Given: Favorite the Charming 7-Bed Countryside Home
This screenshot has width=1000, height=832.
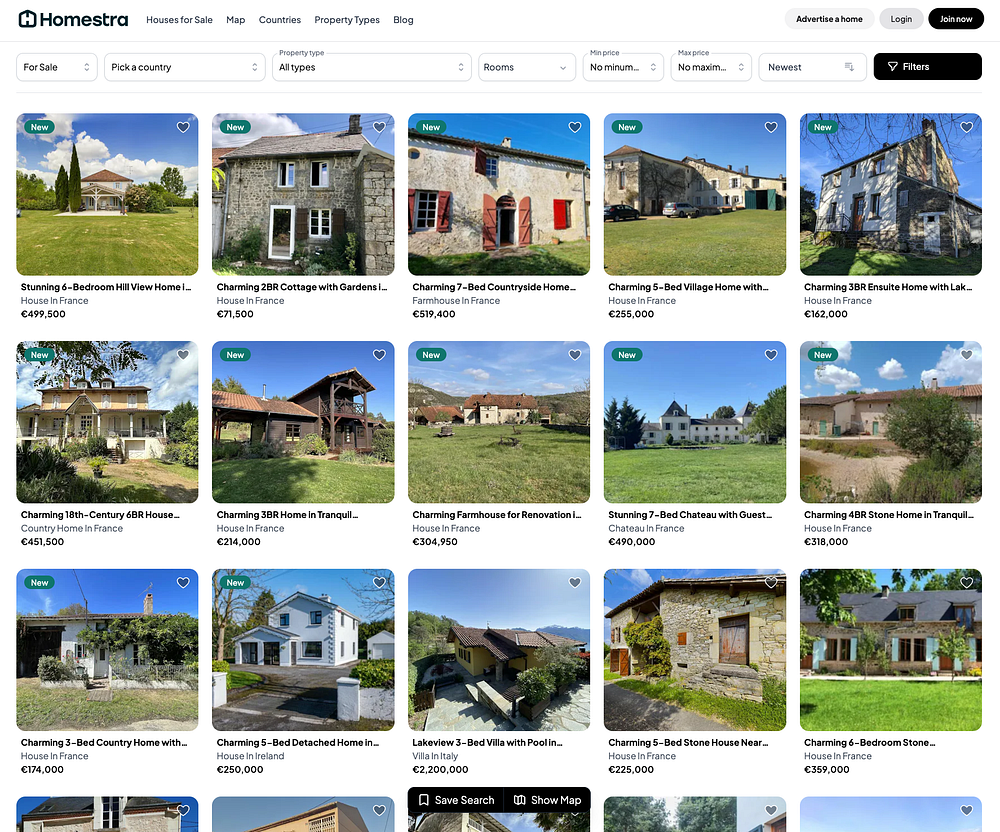Looking at the screenshot, I should tap(575, 127).
